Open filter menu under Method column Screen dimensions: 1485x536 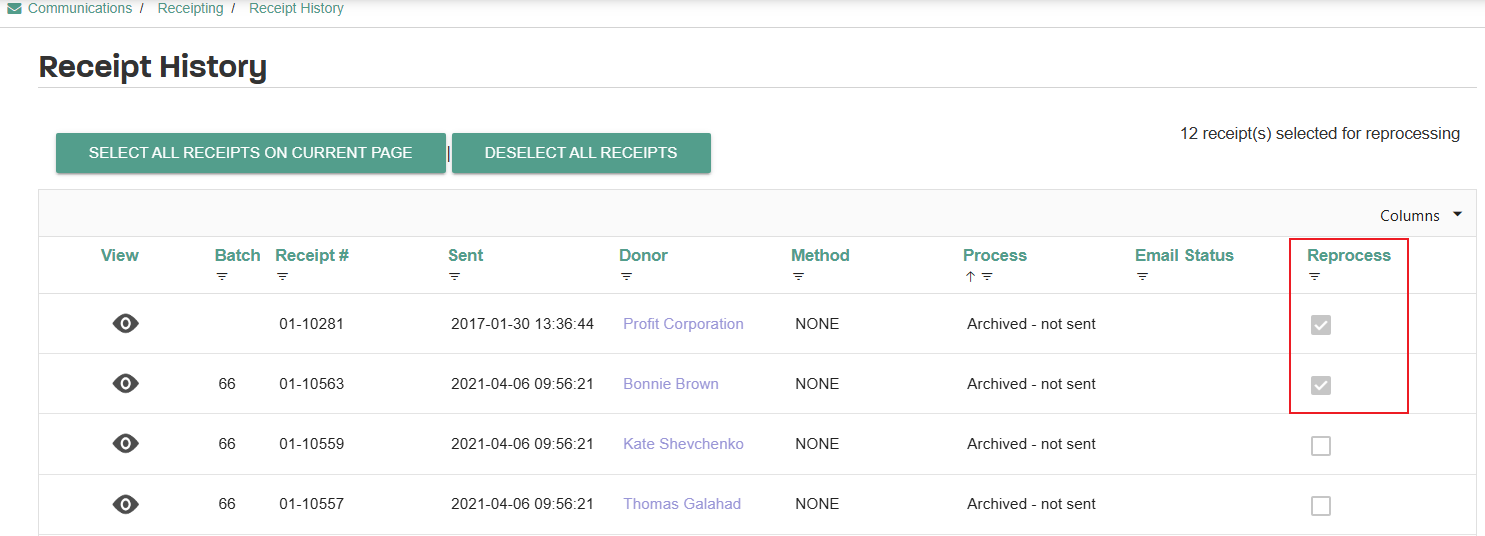(798, 277)
